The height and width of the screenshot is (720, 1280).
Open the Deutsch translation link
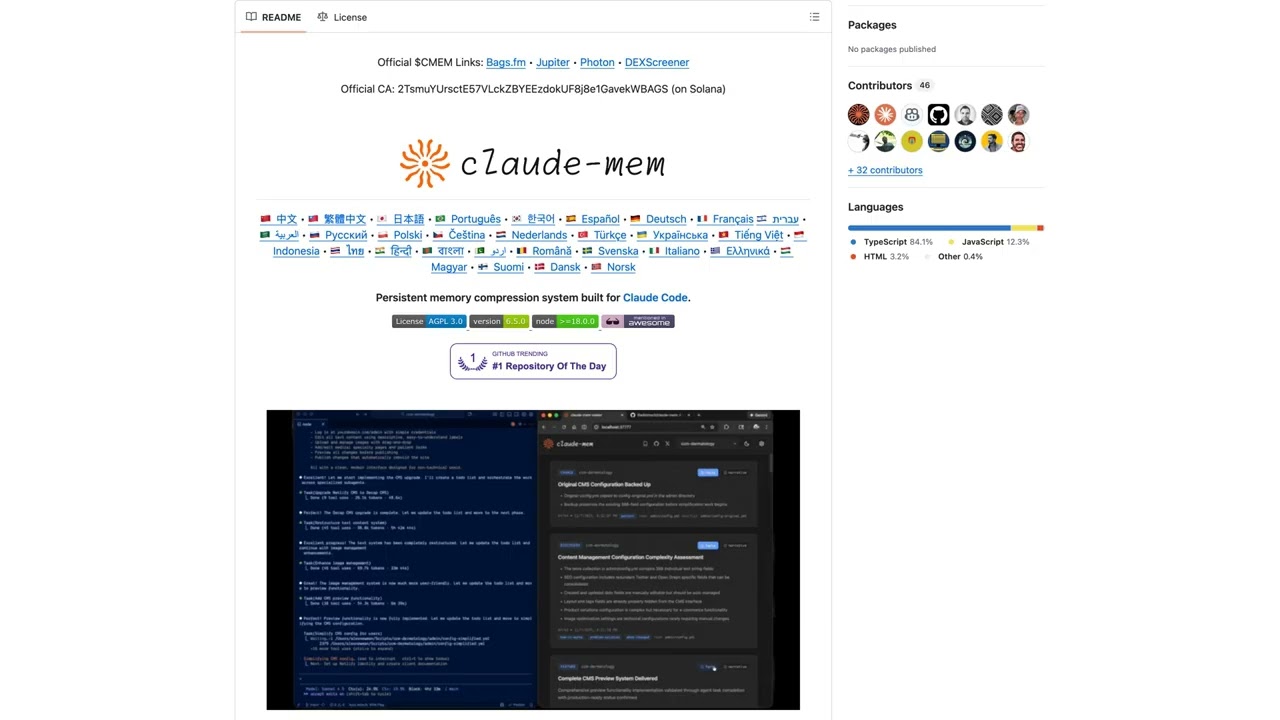[x=658, y=219]
